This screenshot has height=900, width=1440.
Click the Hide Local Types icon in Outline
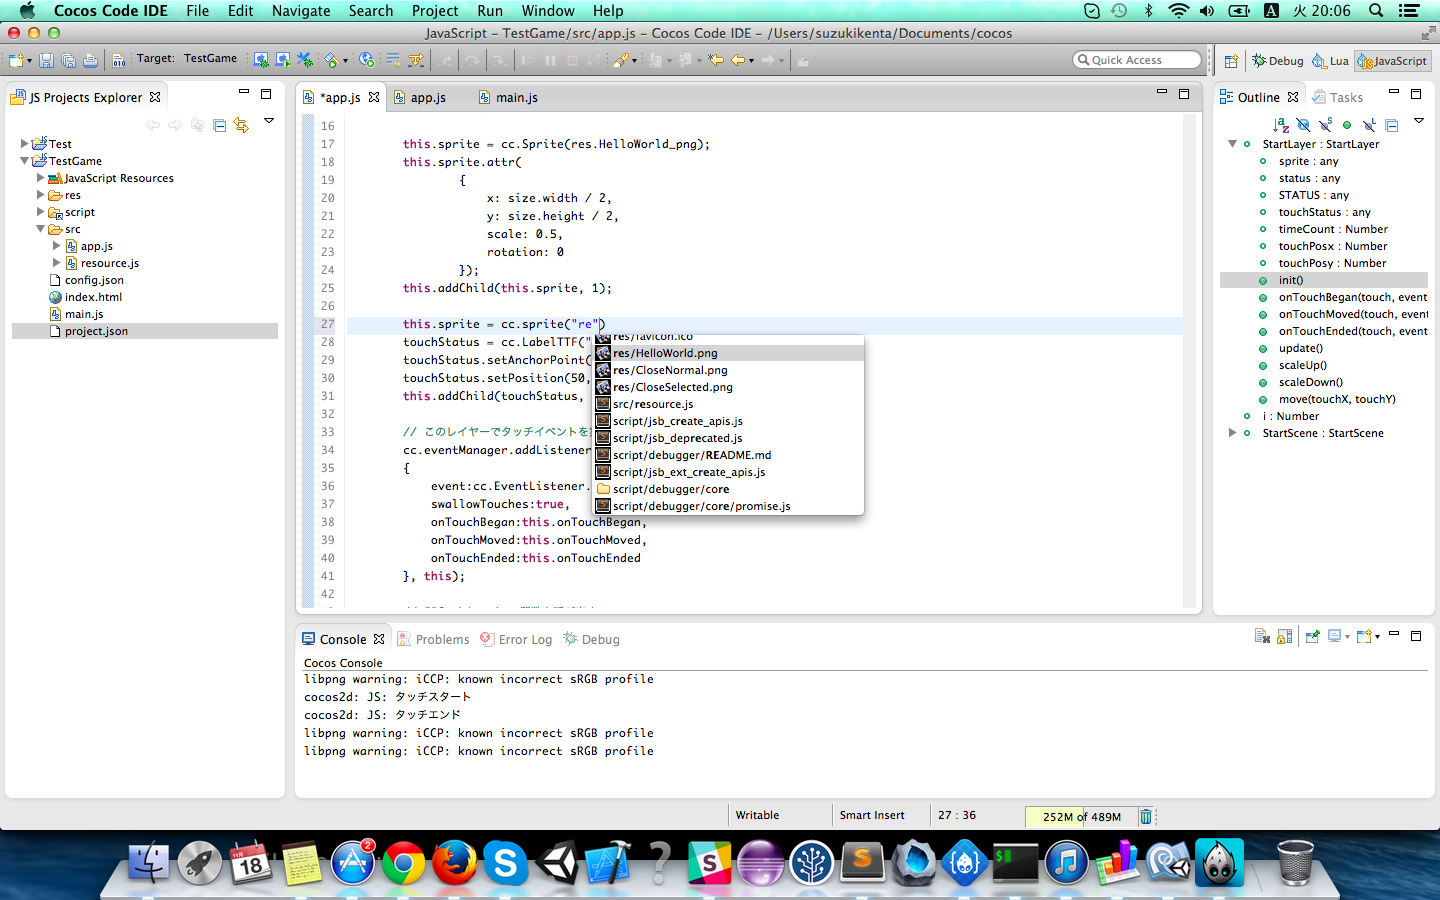(x=1369, y=125)
